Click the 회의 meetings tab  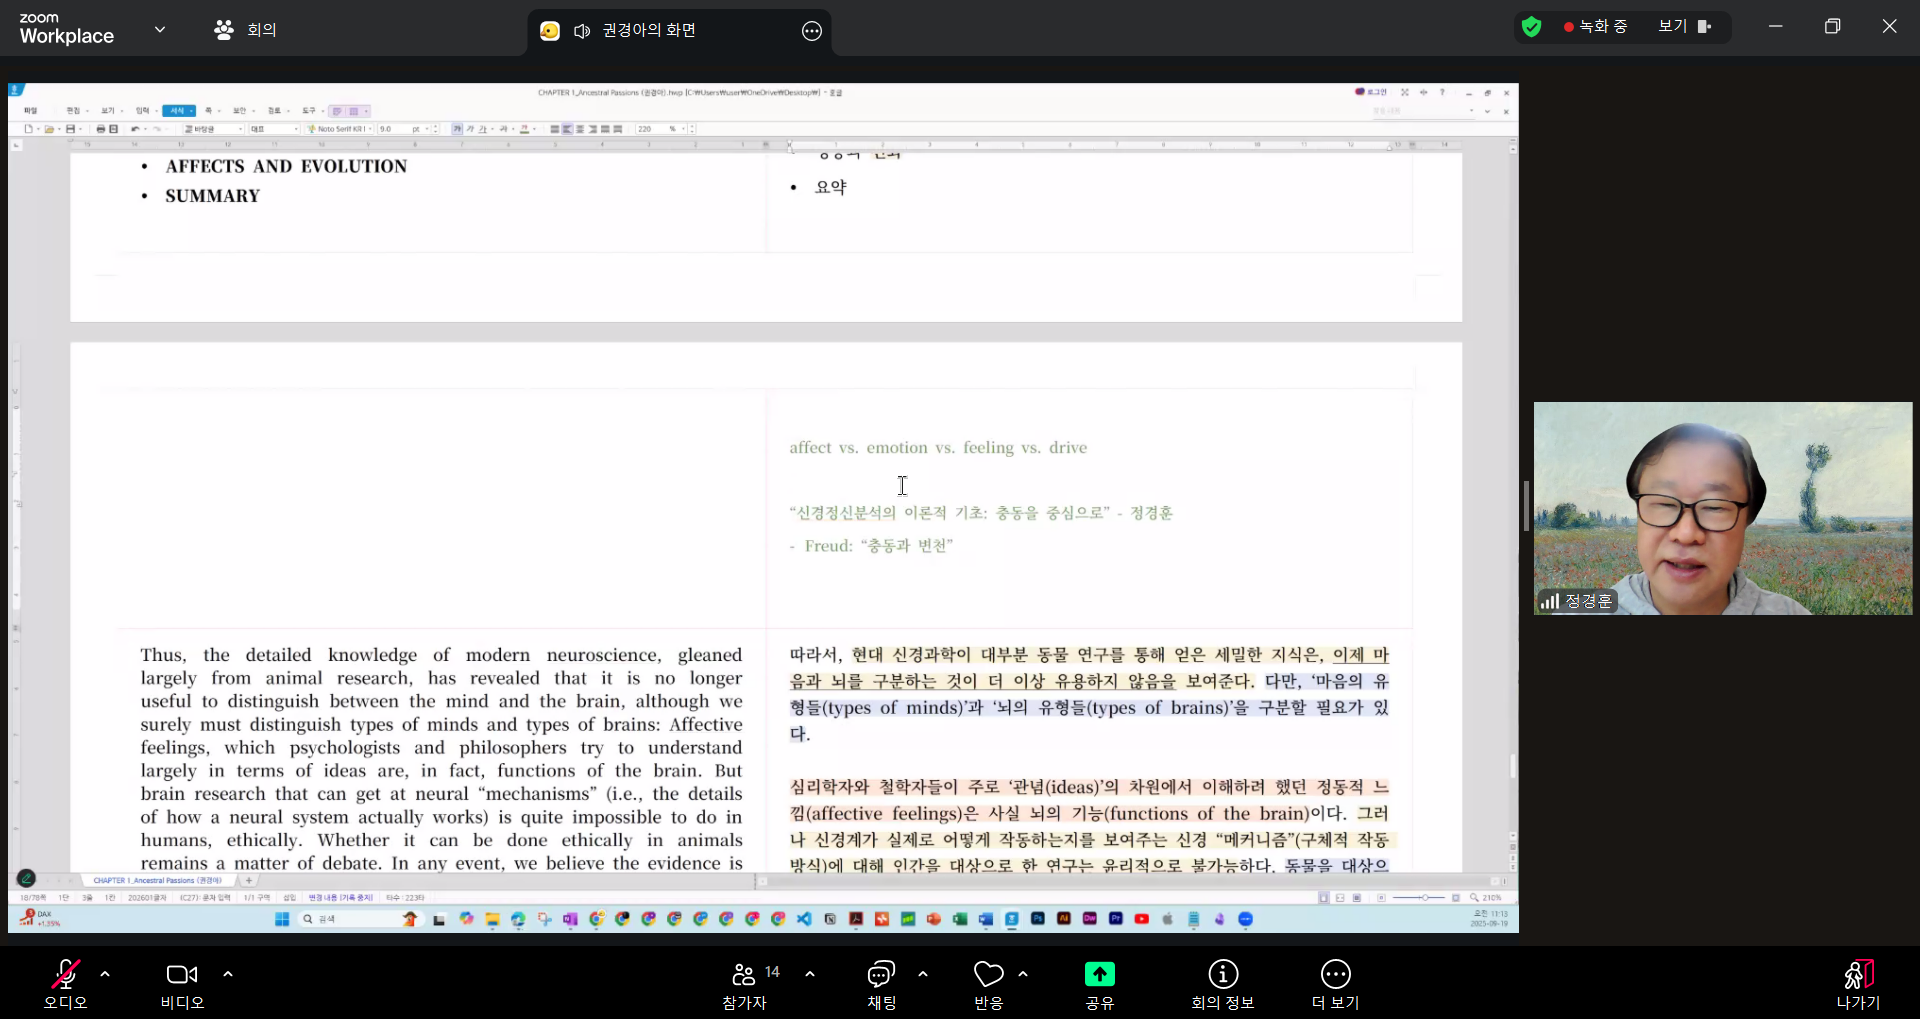[x=245, y=30]
